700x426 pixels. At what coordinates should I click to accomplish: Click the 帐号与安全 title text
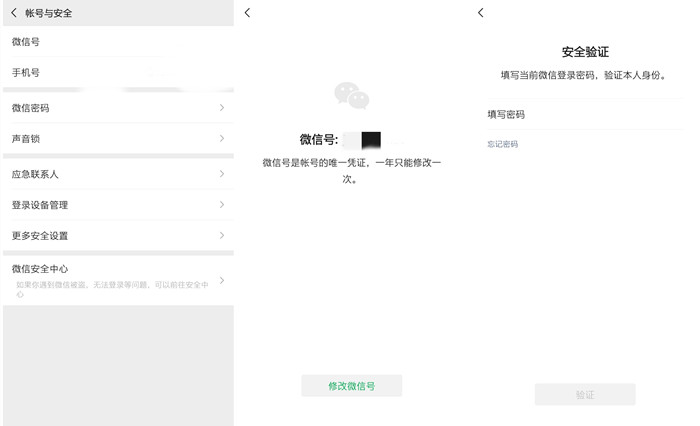[48, 13]
